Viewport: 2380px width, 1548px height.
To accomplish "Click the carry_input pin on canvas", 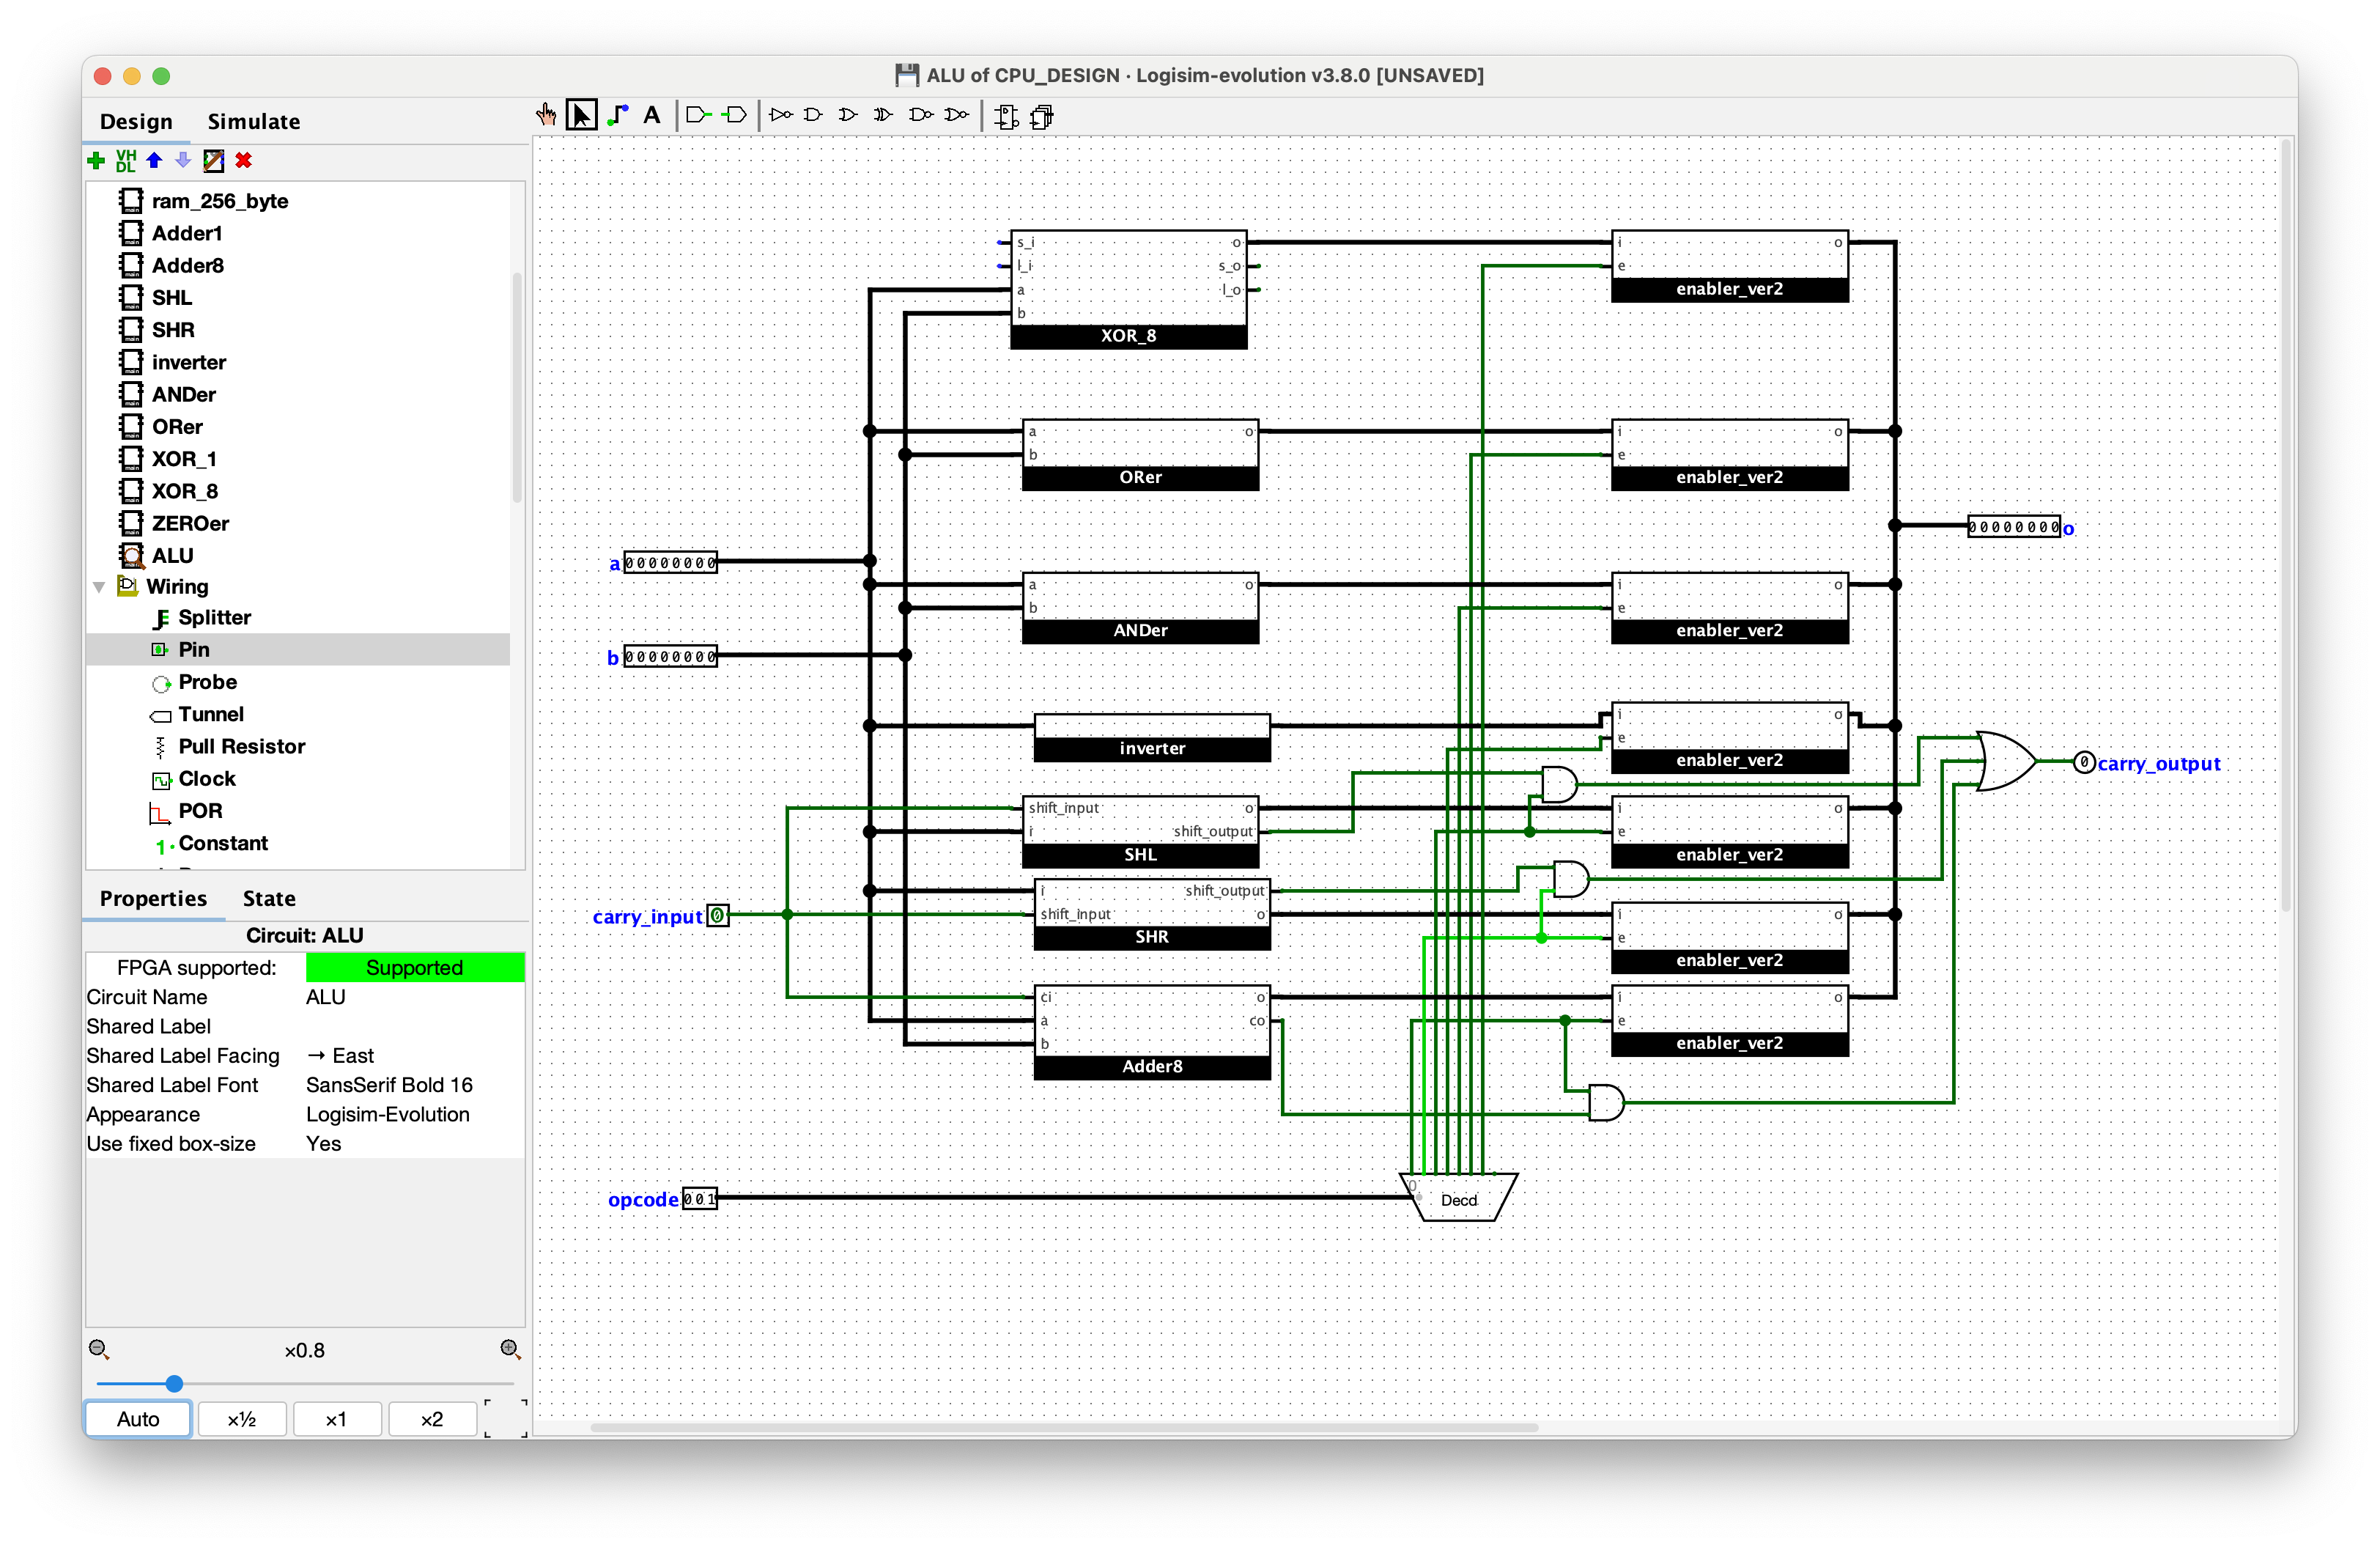I will pos(718,915).
